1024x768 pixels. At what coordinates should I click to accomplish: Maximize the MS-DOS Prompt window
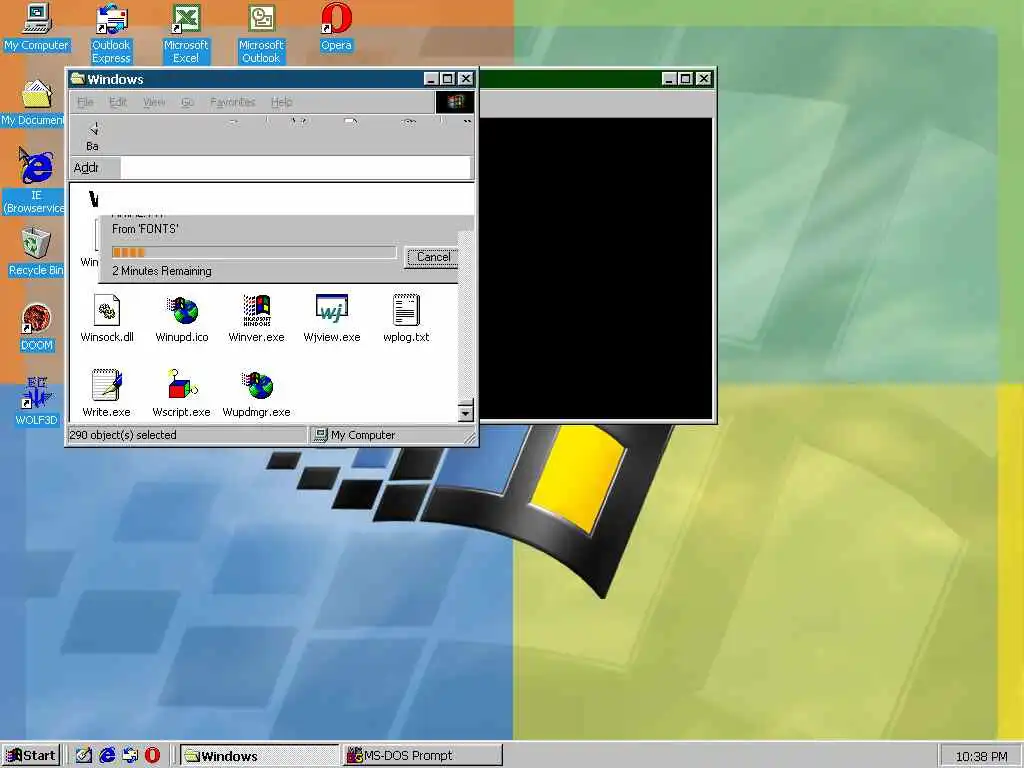pyautogui.click(x=685, y=79)
